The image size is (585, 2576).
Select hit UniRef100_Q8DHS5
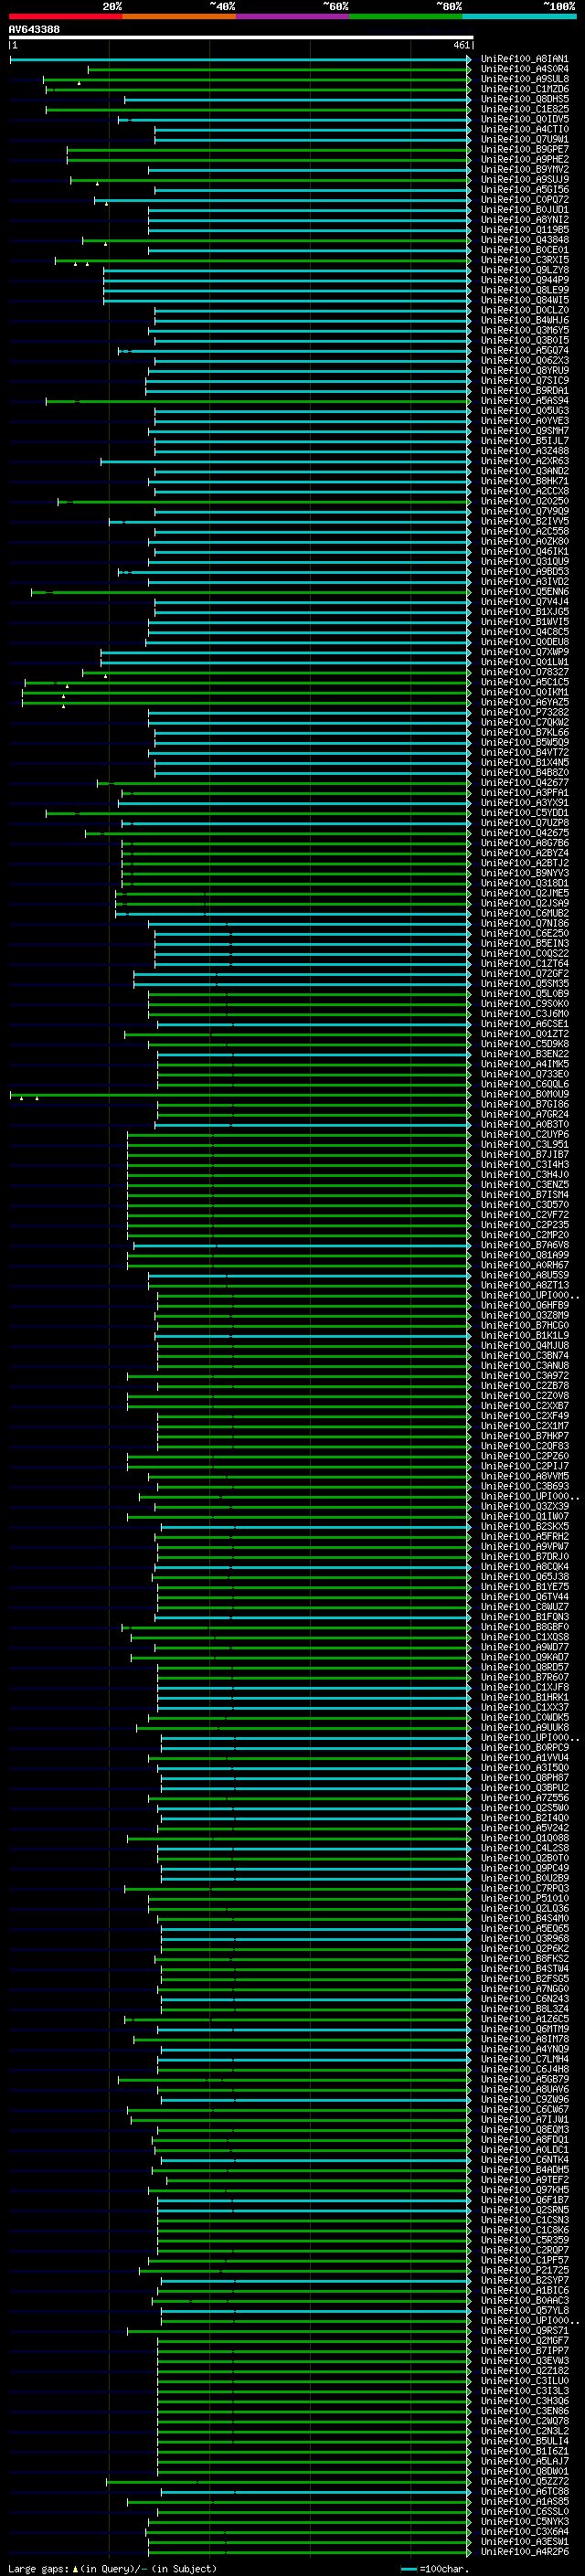[x=524, y=99]
